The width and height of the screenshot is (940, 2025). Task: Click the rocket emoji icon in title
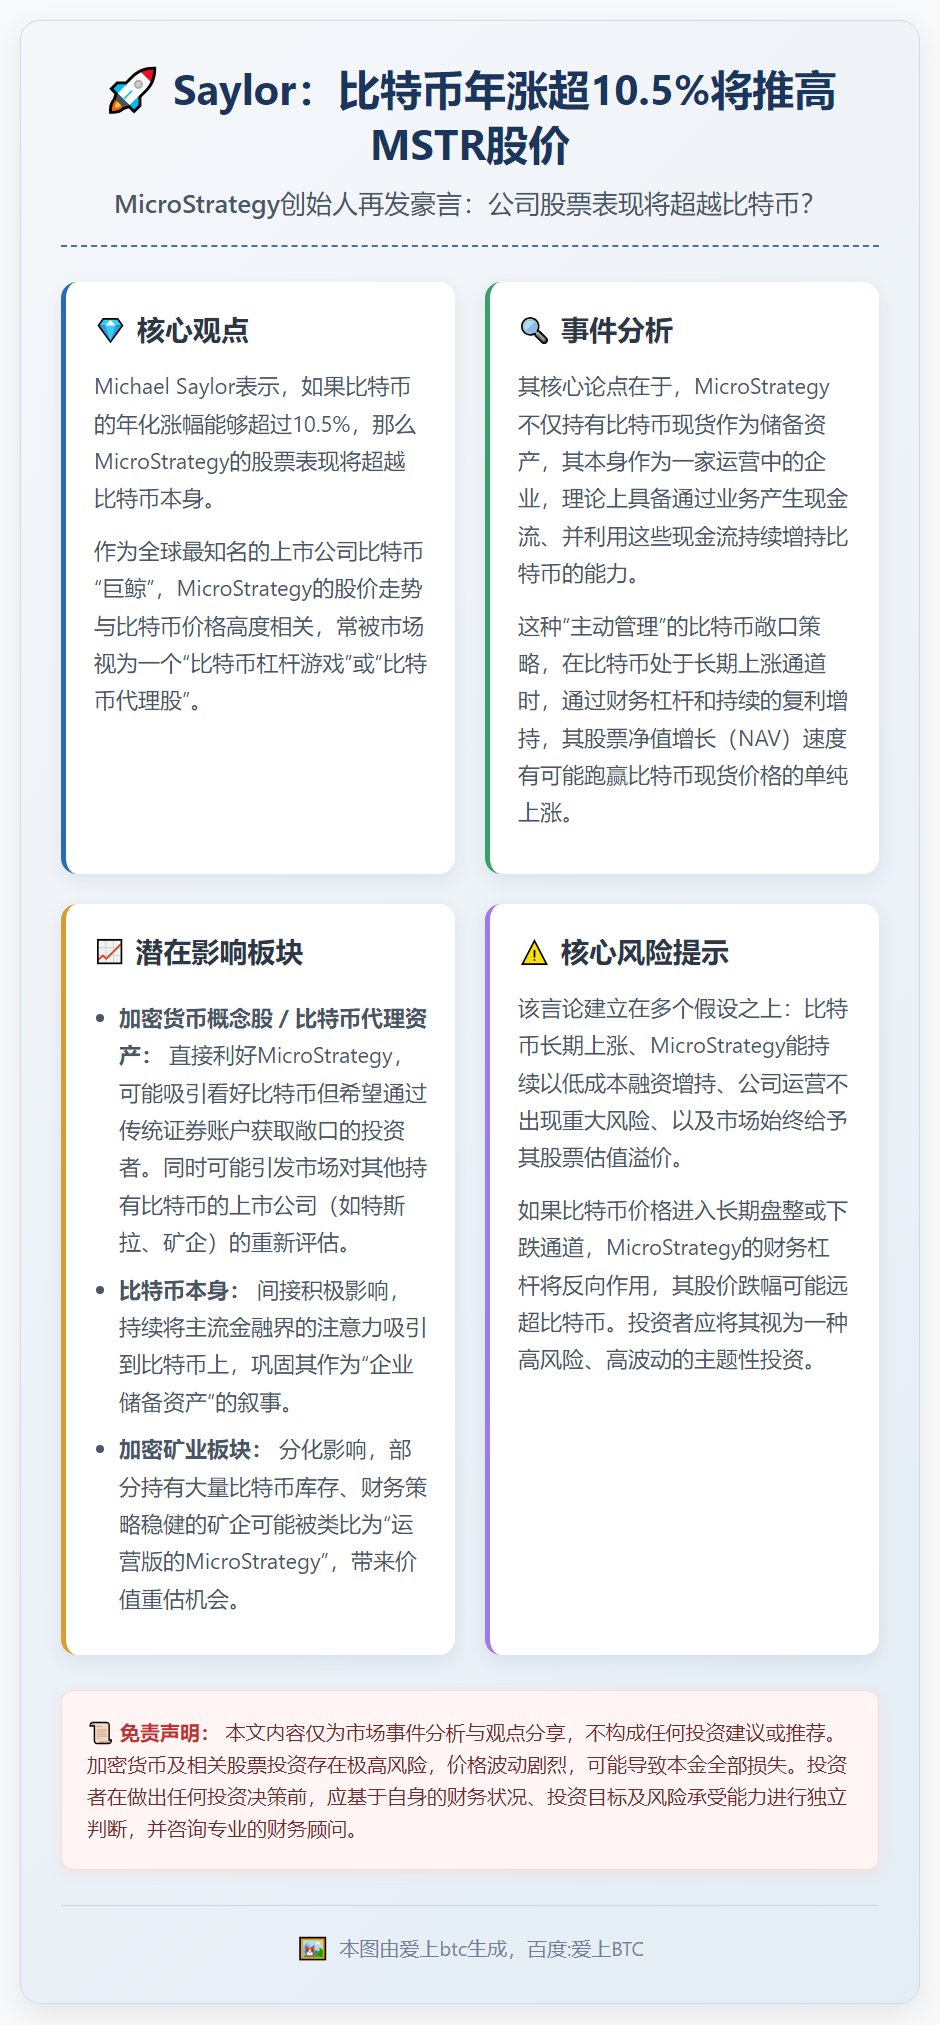point(132,90)
